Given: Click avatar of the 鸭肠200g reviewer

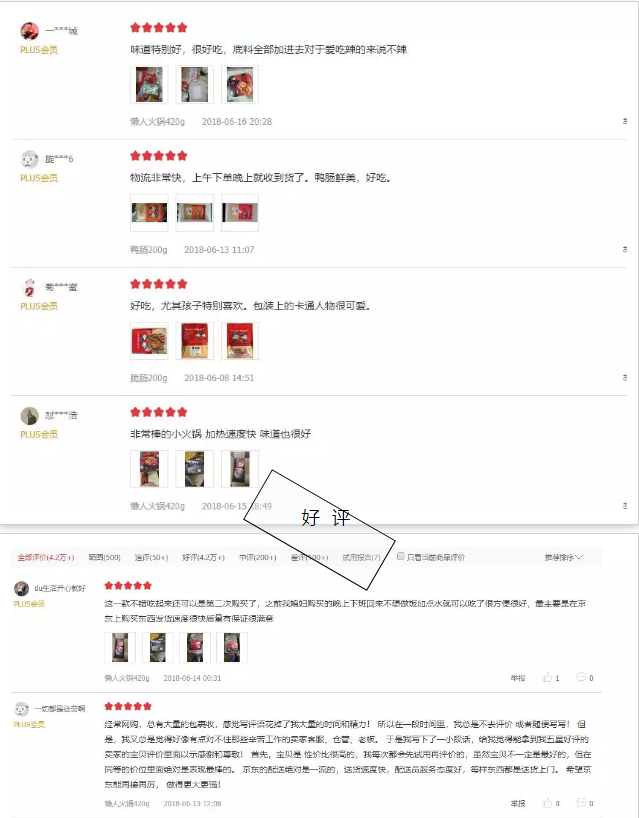Looking at the screenshot, I should coord(30,159).
